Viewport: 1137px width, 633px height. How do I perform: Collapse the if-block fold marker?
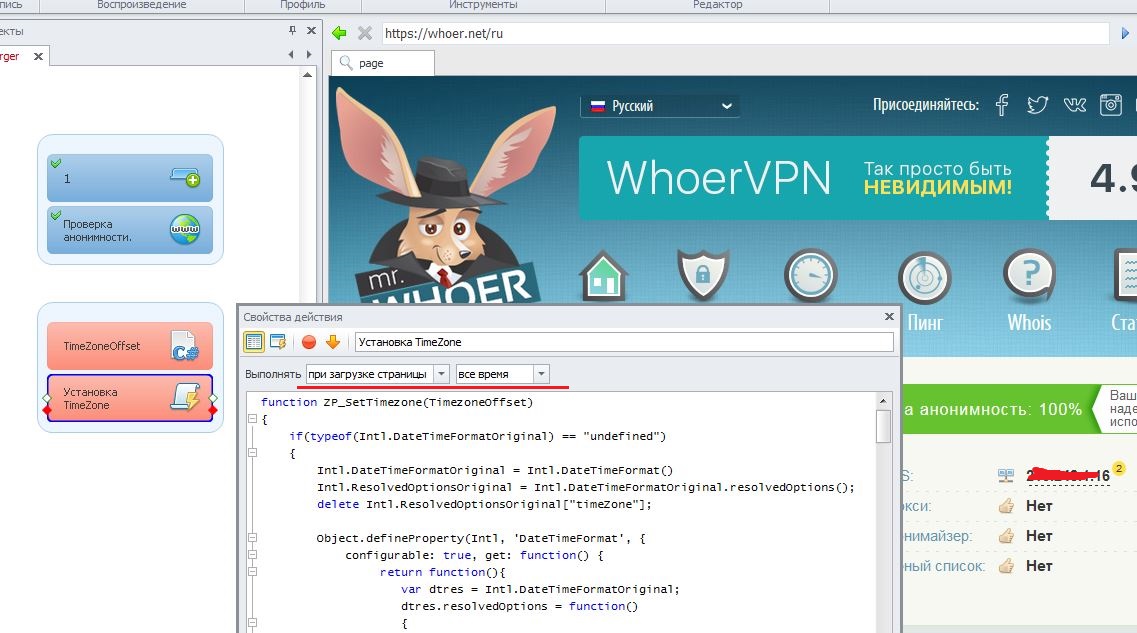click(252, 452)
